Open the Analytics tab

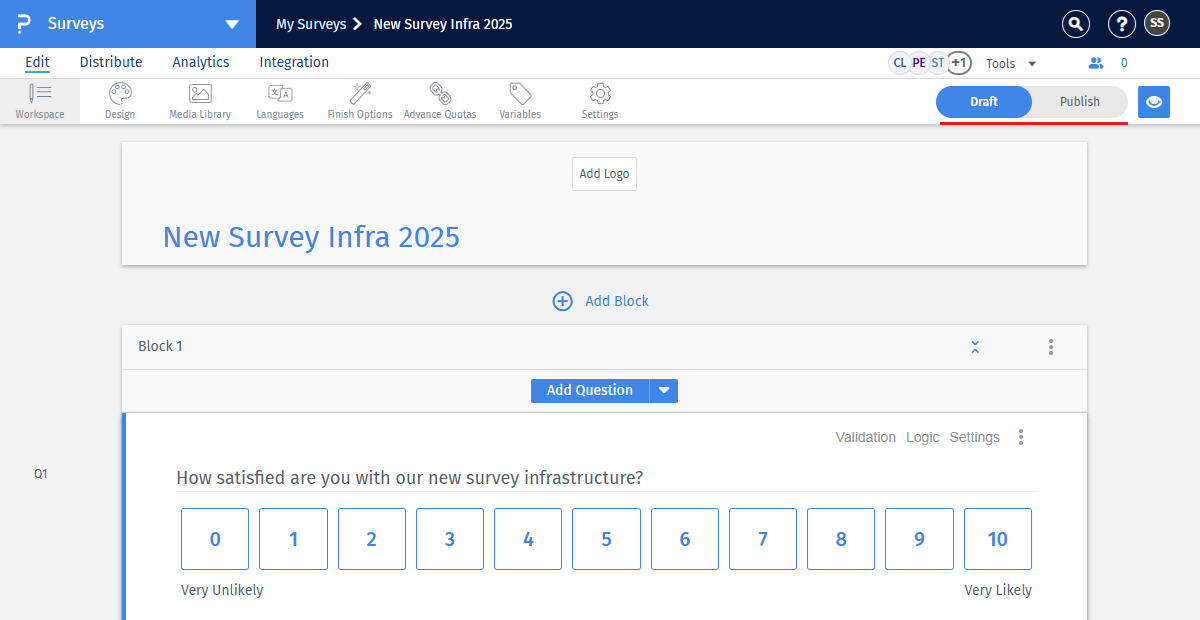click(200, 62)
